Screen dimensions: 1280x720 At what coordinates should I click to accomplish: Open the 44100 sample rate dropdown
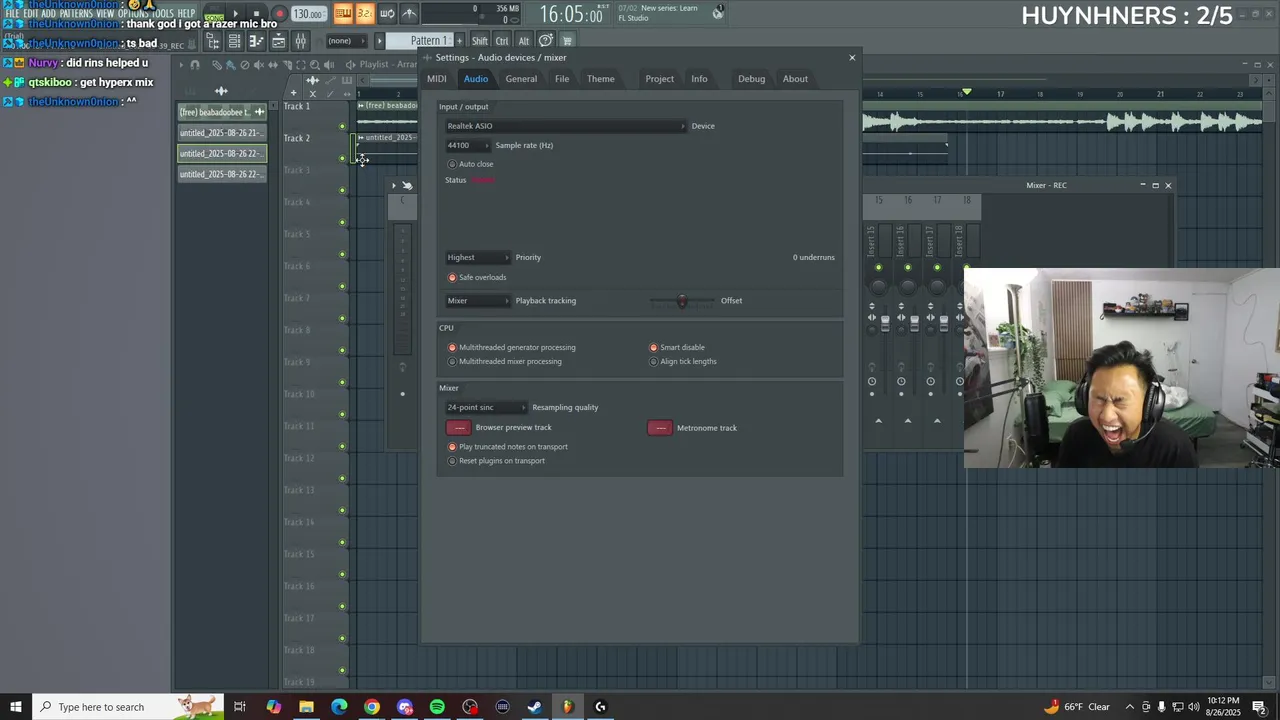(x=467, y=145)
